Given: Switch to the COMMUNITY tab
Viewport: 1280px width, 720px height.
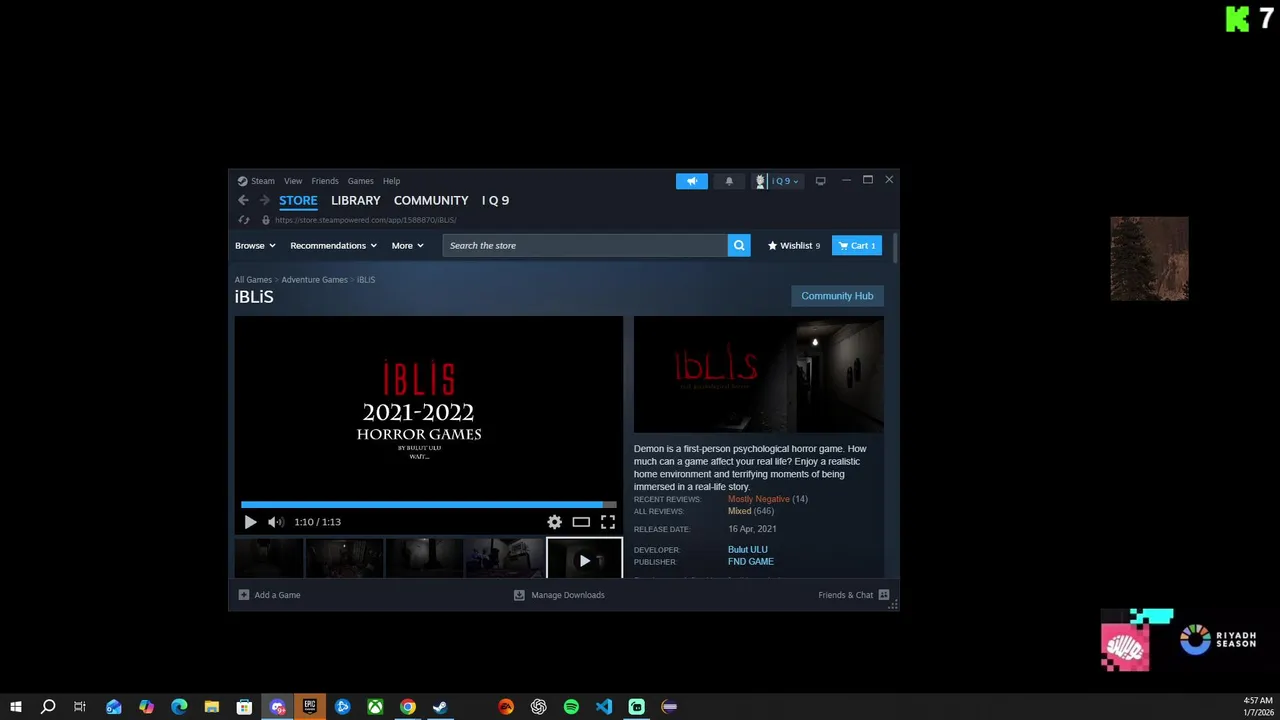Looking at the screenshot, I should [x=431, y=200].
